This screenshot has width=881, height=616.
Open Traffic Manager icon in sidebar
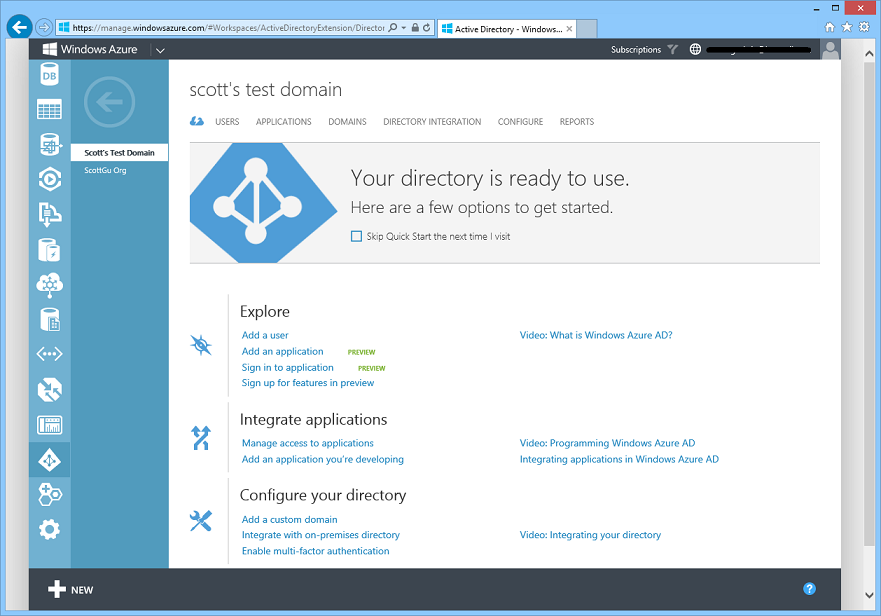(49, 390)
